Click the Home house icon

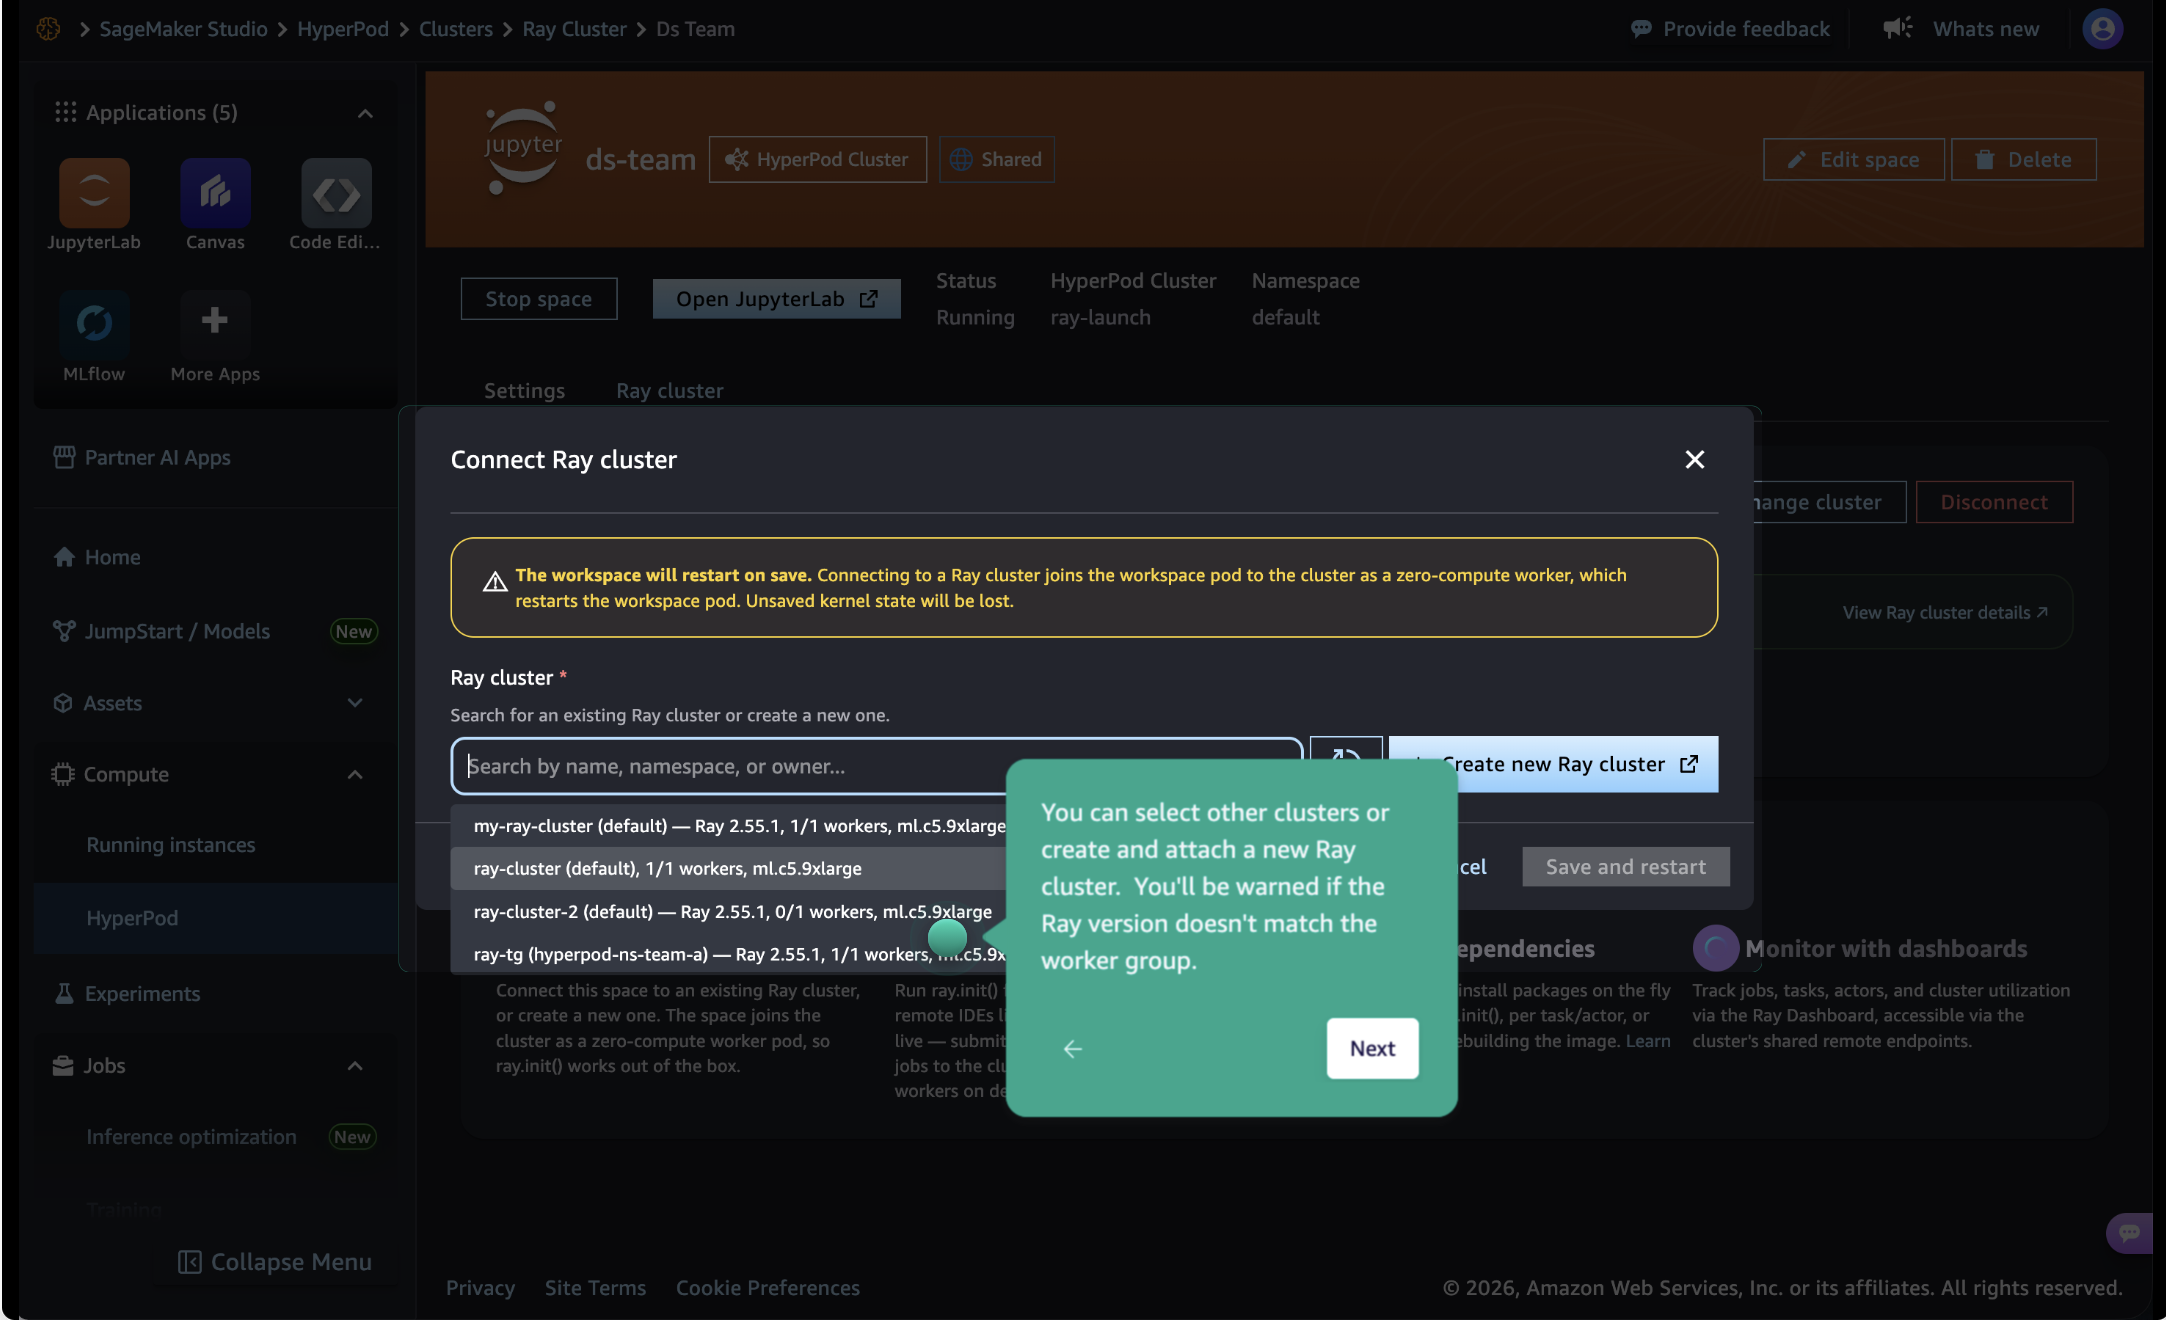(64, 557)
